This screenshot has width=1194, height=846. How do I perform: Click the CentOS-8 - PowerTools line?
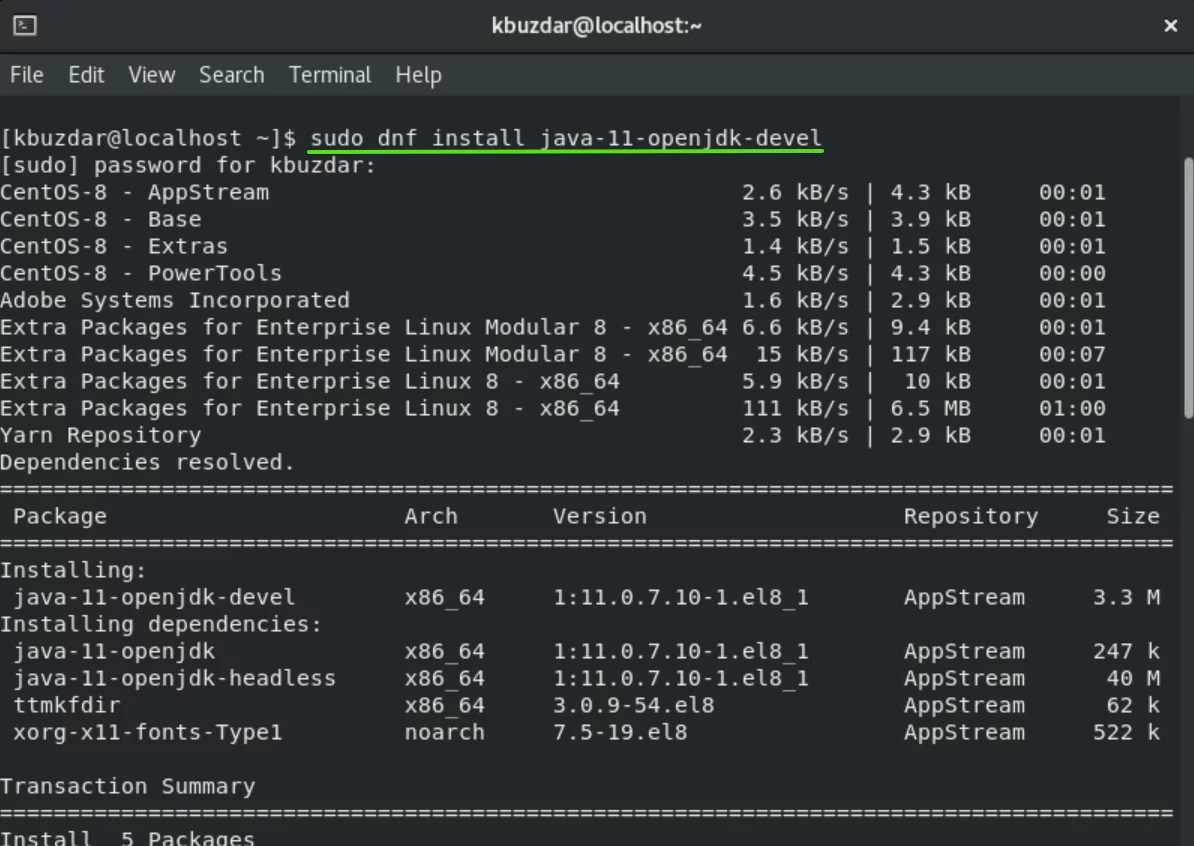coord(553,273)
